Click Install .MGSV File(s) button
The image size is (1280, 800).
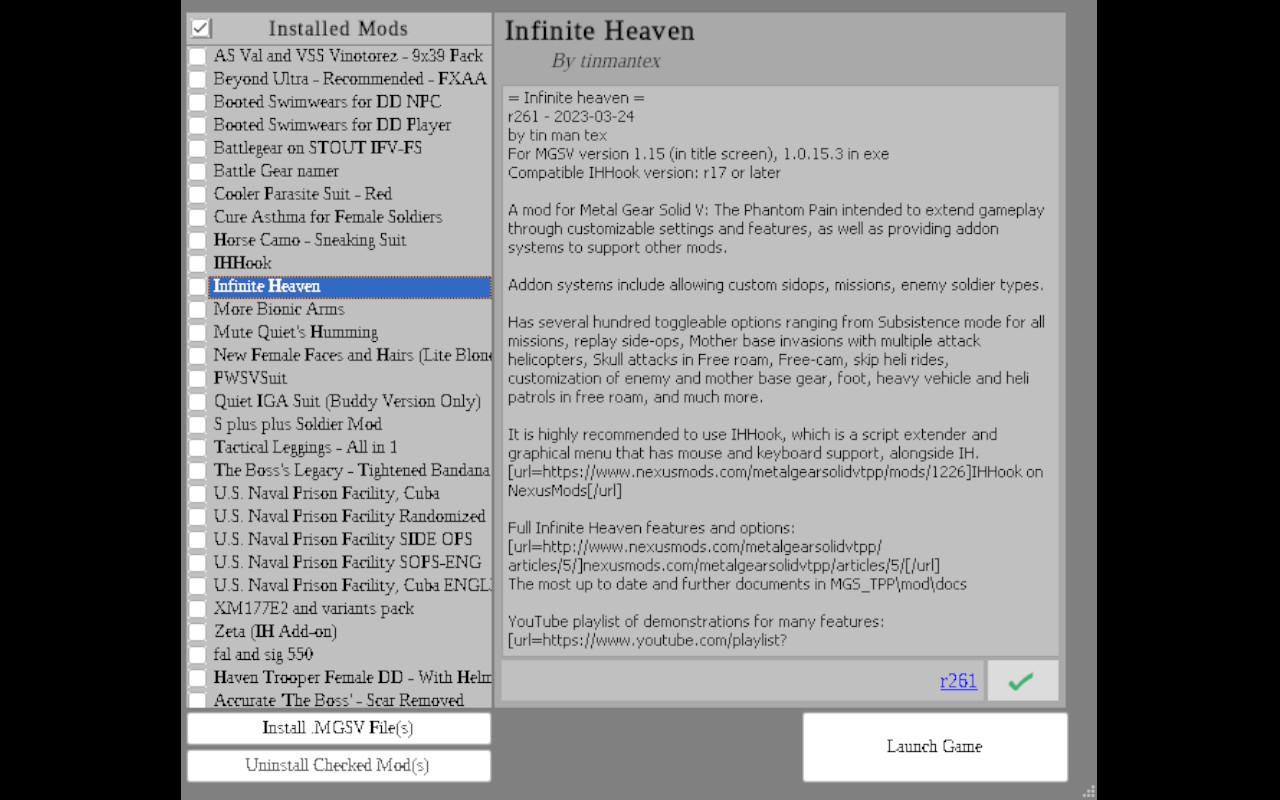point(338,728)
